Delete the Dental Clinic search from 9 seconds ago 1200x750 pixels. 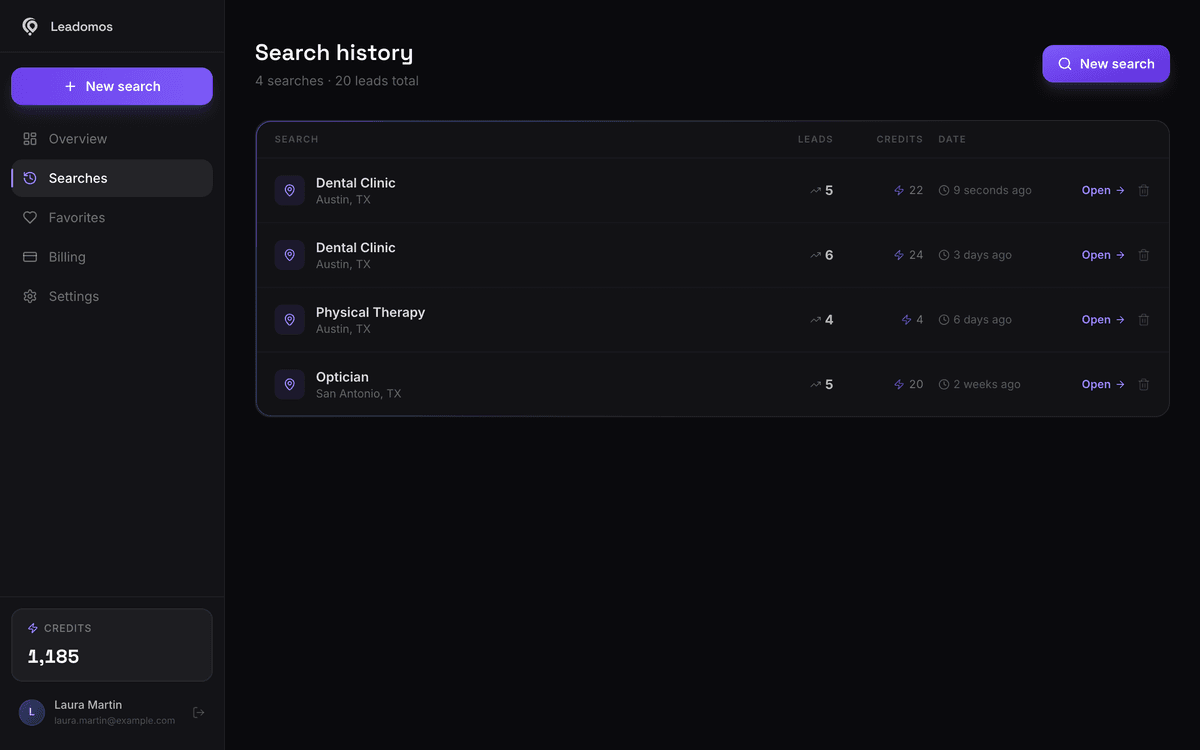(1144, 190)
